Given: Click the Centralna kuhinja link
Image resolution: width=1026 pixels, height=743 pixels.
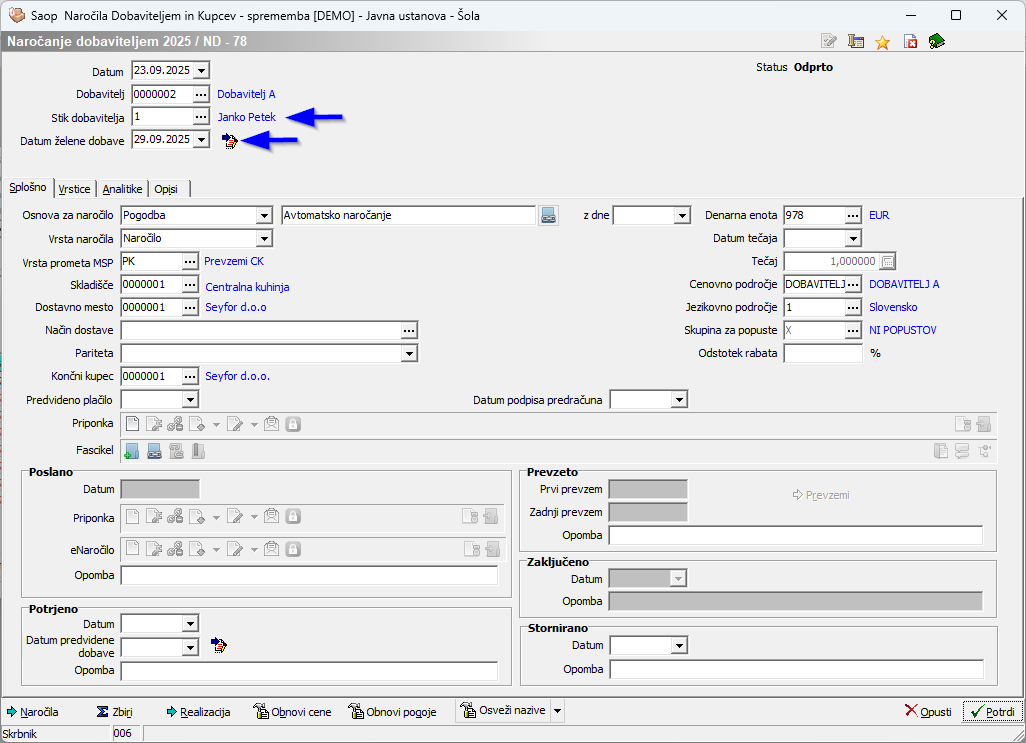Looking at the screenshot, I should 247,287.
